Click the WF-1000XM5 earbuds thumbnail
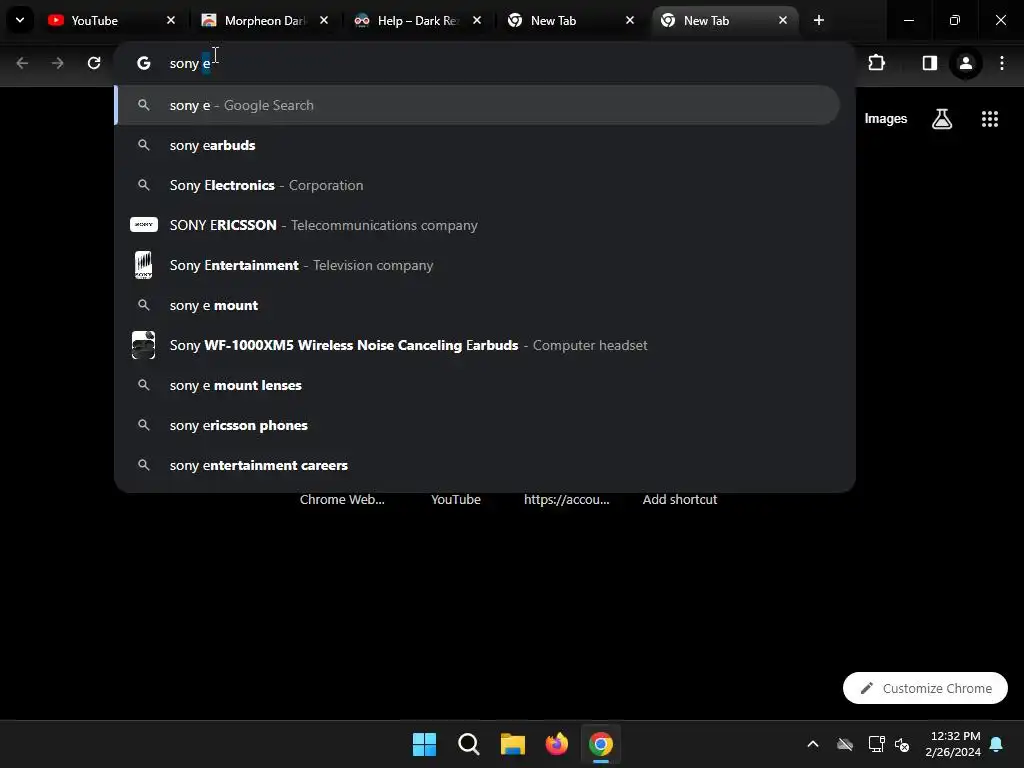This screenshot has width=1024, height=768. pos(144,345)
